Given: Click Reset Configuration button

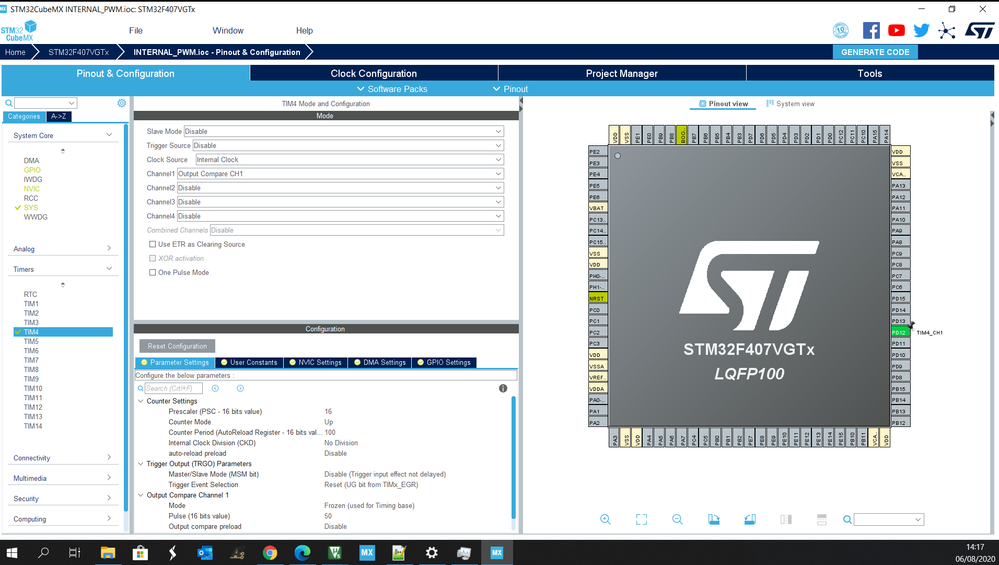Looking at the screenshot, I should [x=177, y=346].
